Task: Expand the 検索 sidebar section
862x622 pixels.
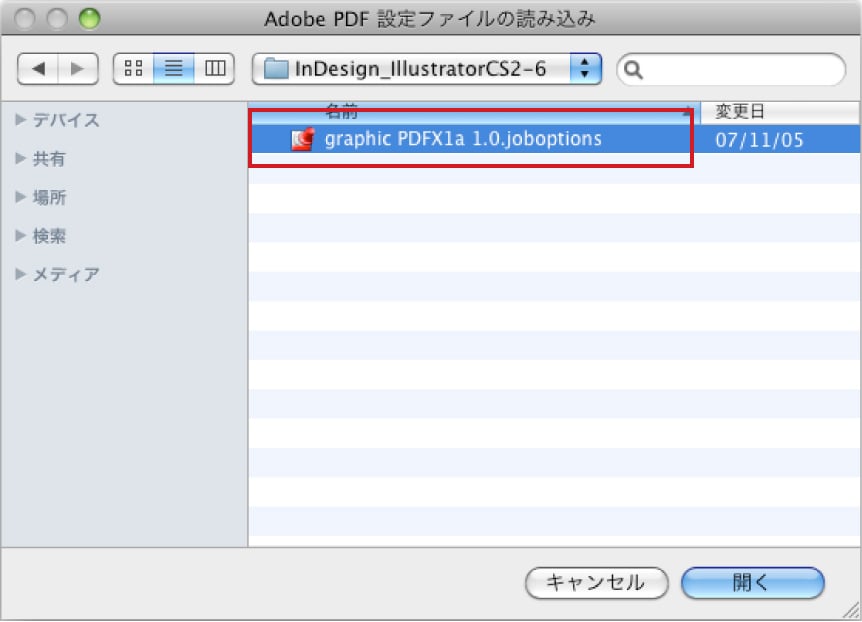Action: pyautogui.click(x=21, y=236)
